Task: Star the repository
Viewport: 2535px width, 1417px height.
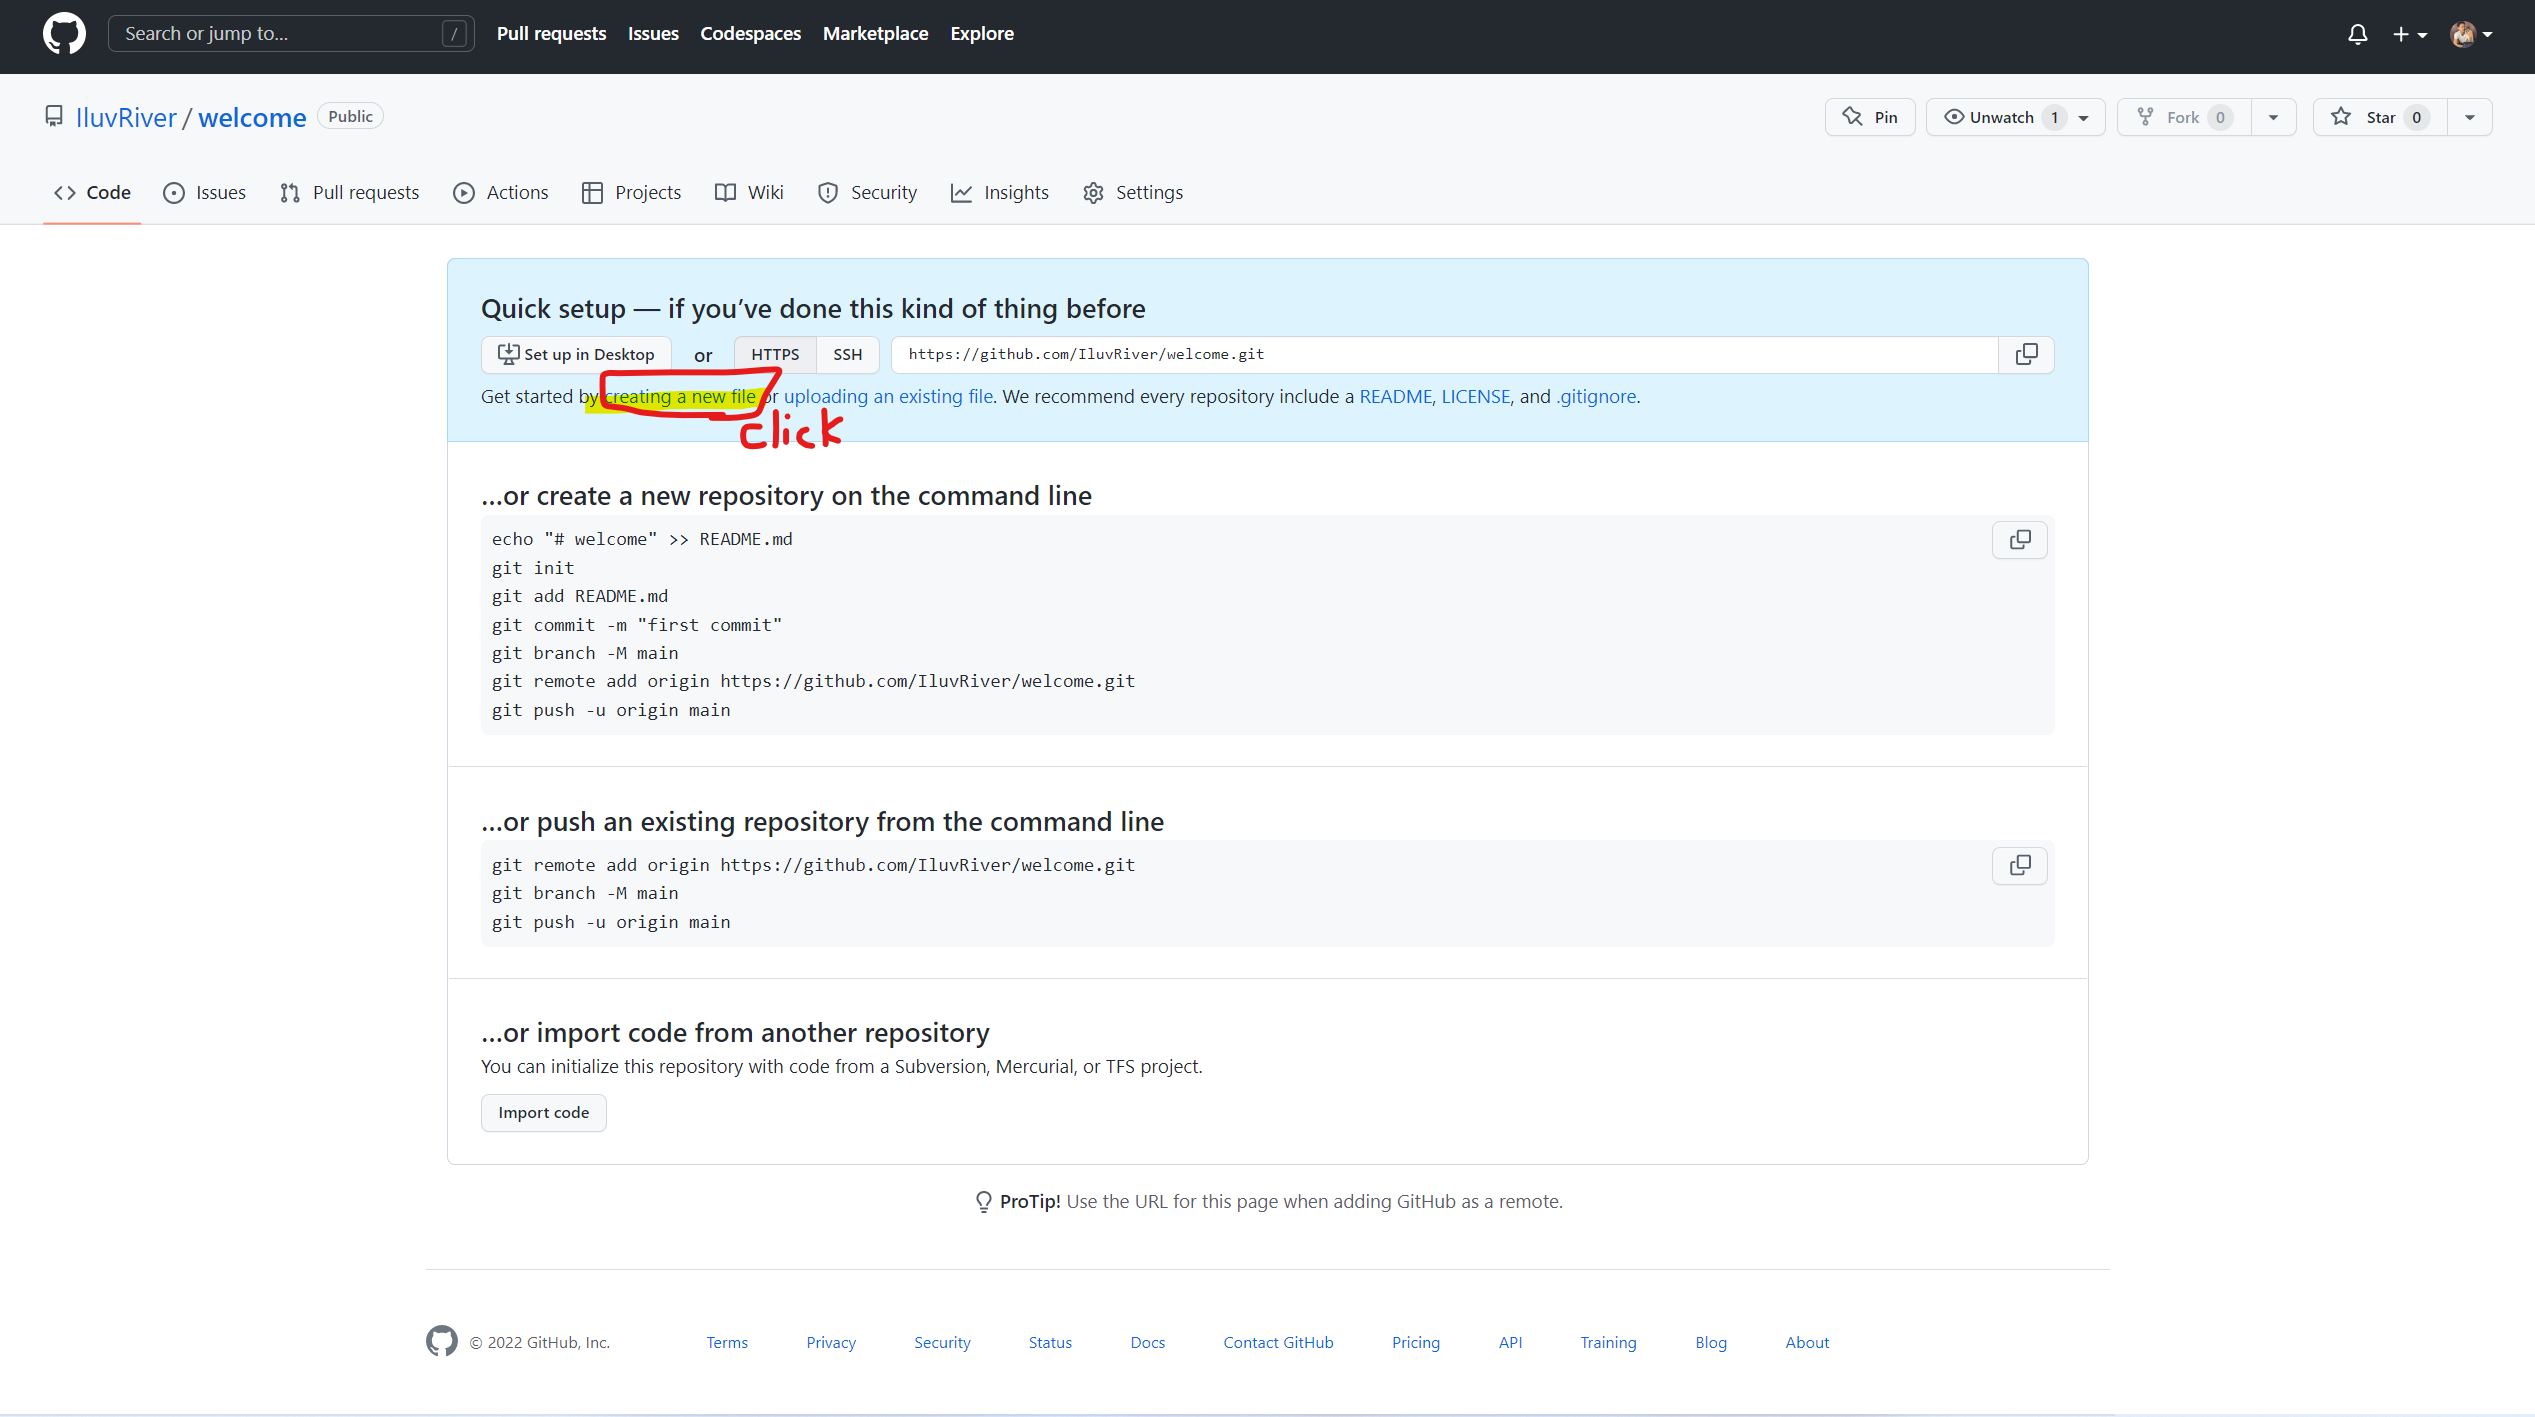Action: coord(2380,117)
